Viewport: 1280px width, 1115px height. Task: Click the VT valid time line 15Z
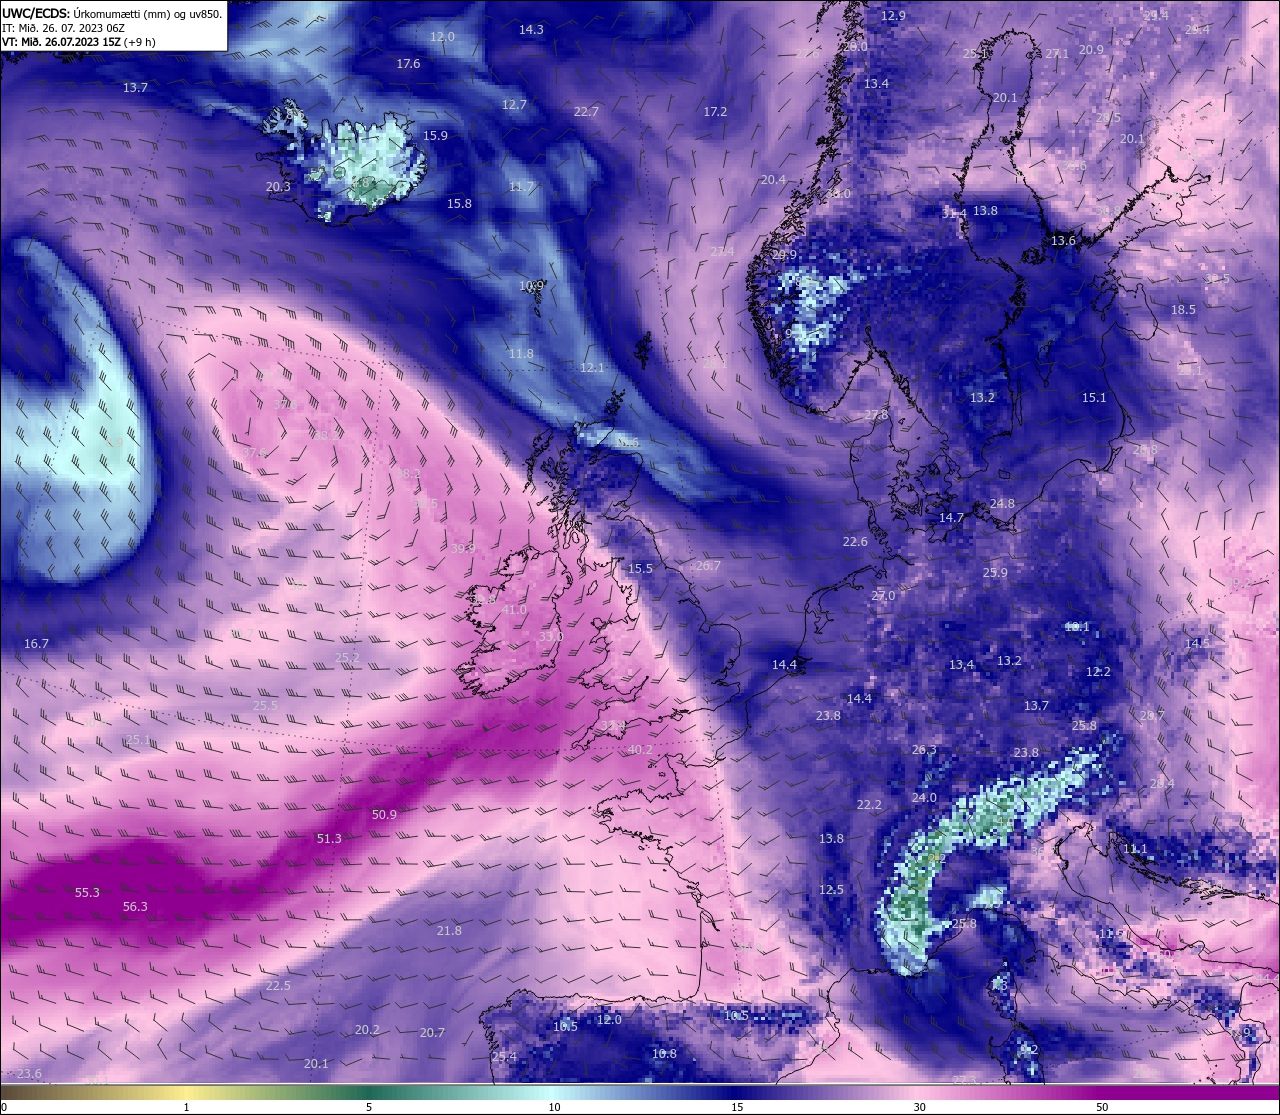click(x=79, y=42)
